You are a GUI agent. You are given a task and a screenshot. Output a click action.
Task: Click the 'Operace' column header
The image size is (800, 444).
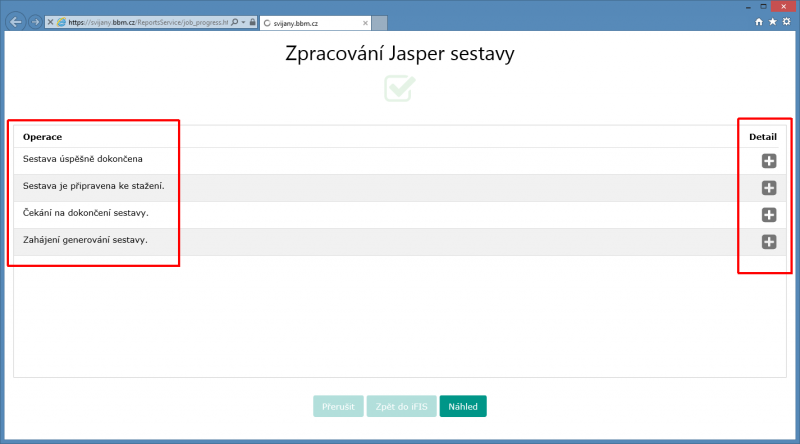point(42,137)
